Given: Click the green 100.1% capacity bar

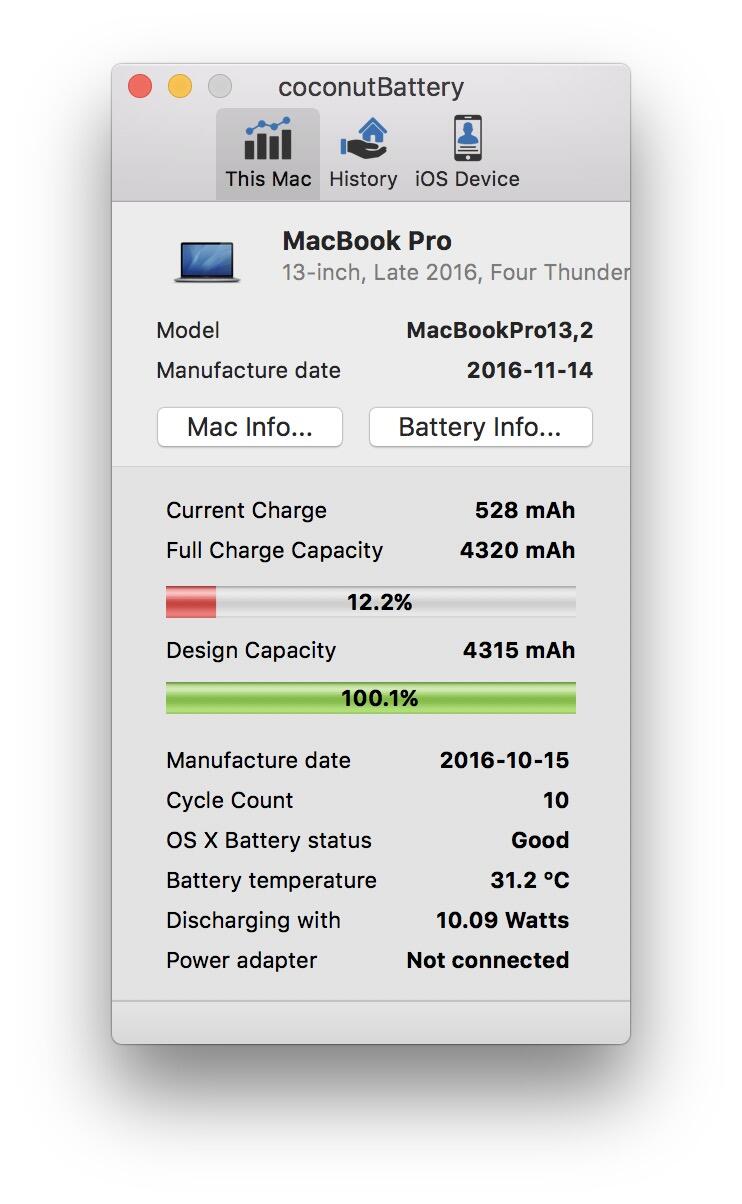Looking at the screenshot, I should pos(371,698).
